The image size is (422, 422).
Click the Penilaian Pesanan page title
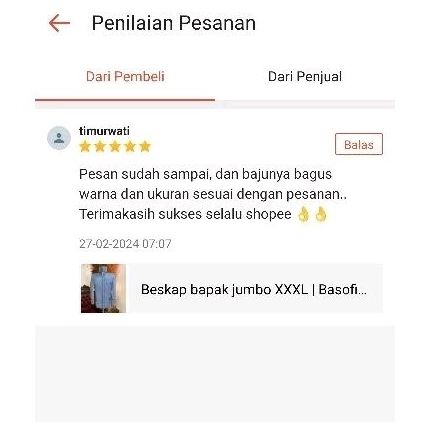coord(174,23)
